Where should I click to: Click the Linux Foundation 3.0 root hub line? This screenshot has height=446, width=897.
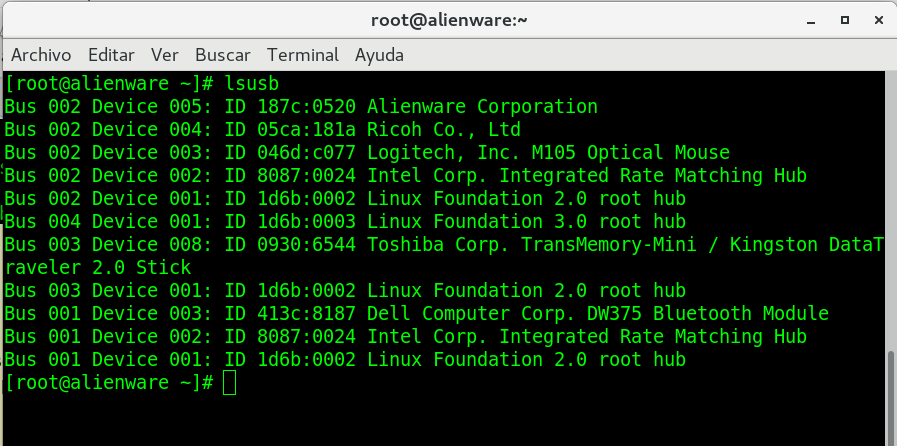344,221
